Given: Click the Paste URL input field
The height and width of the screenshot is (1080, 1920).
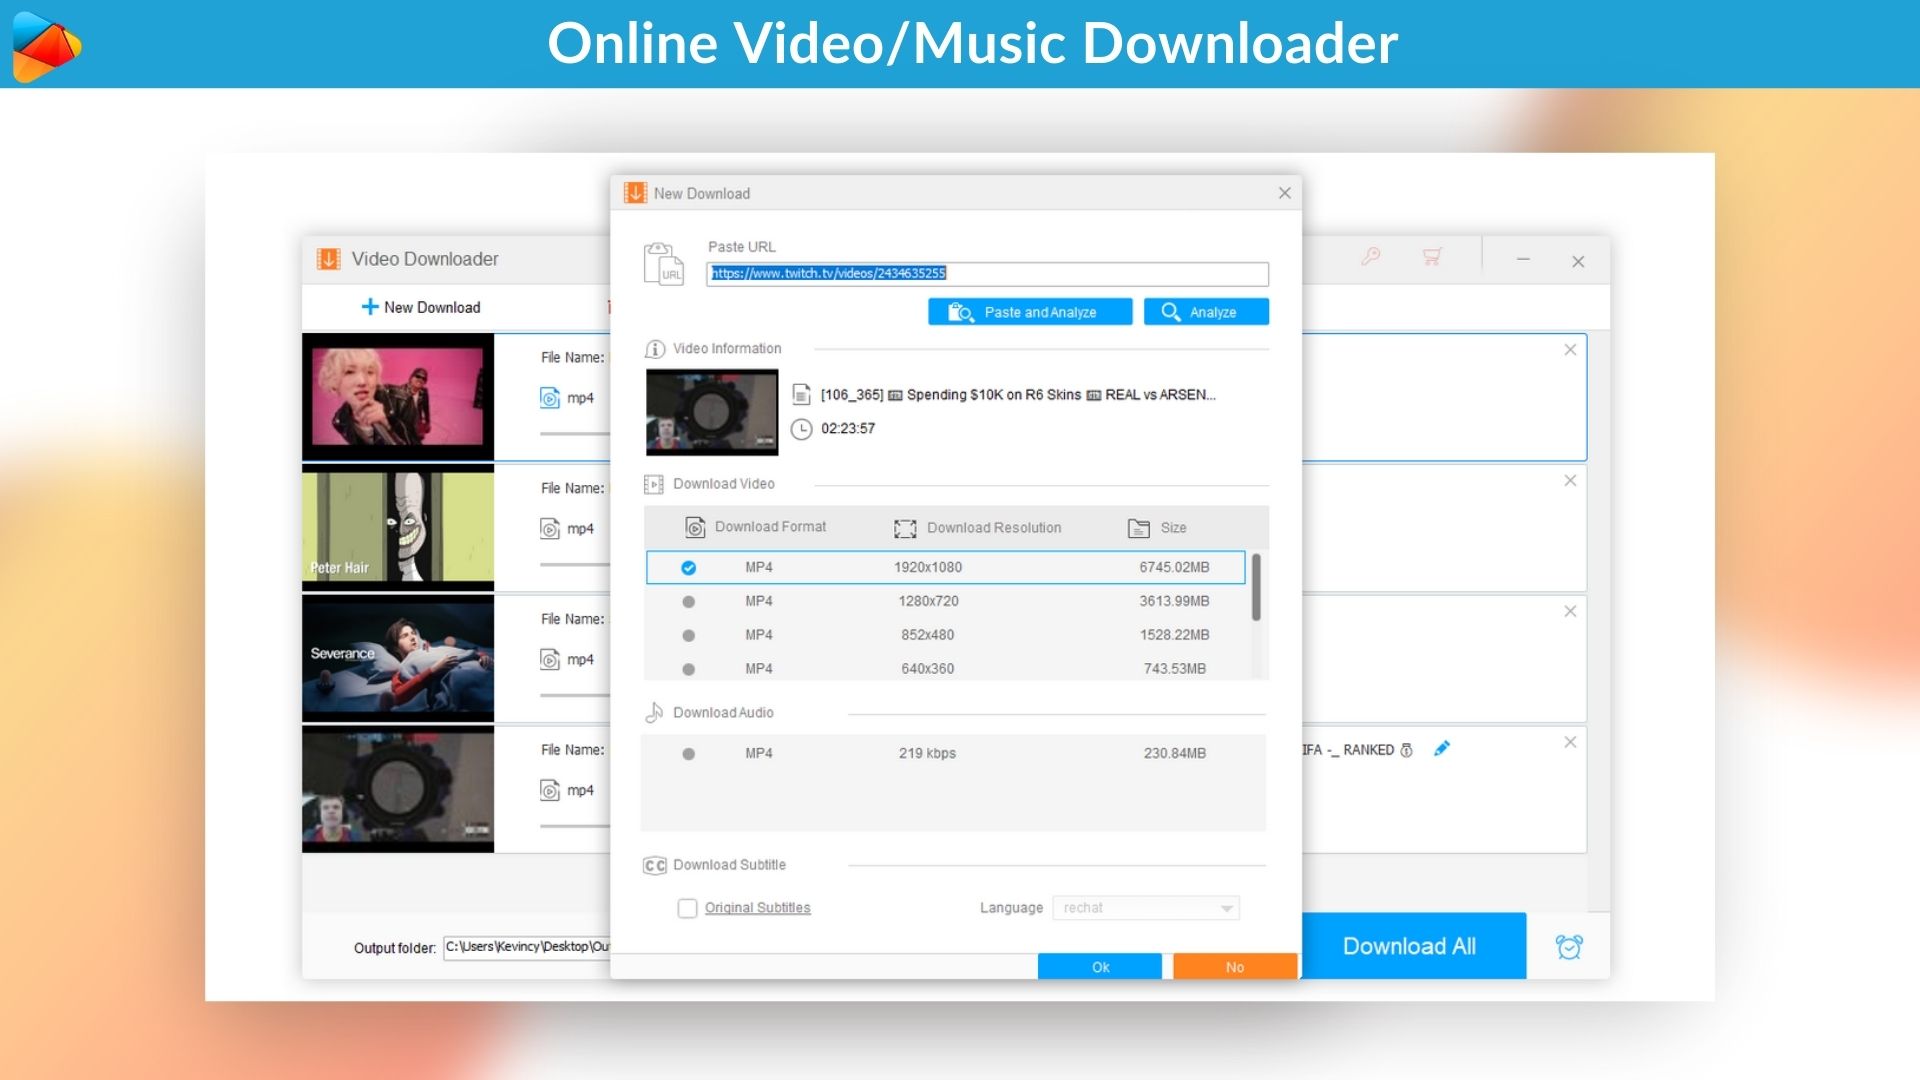Looking at the screenshot, I should [x=986, y=274].
